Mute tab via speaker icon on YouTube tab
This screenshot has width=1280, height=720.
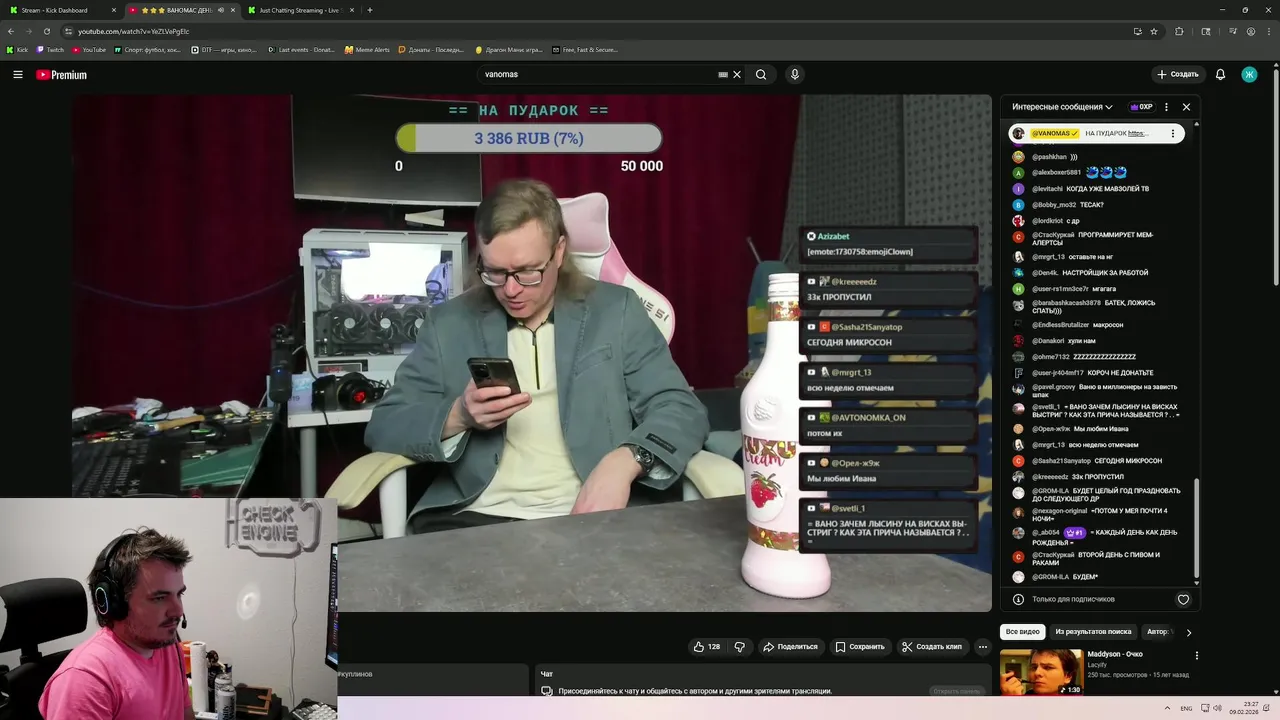(220, 10)
